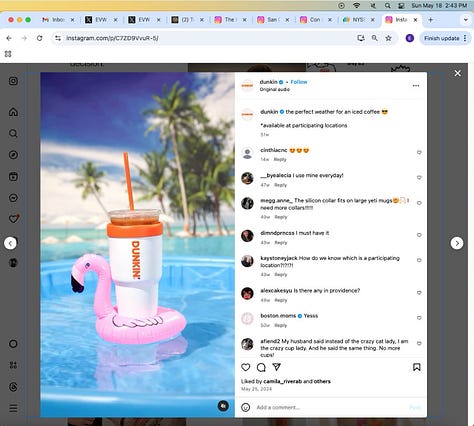Reply to __byealecia's comment
This screenshot has height=426, width=474.
click(280, 185)
